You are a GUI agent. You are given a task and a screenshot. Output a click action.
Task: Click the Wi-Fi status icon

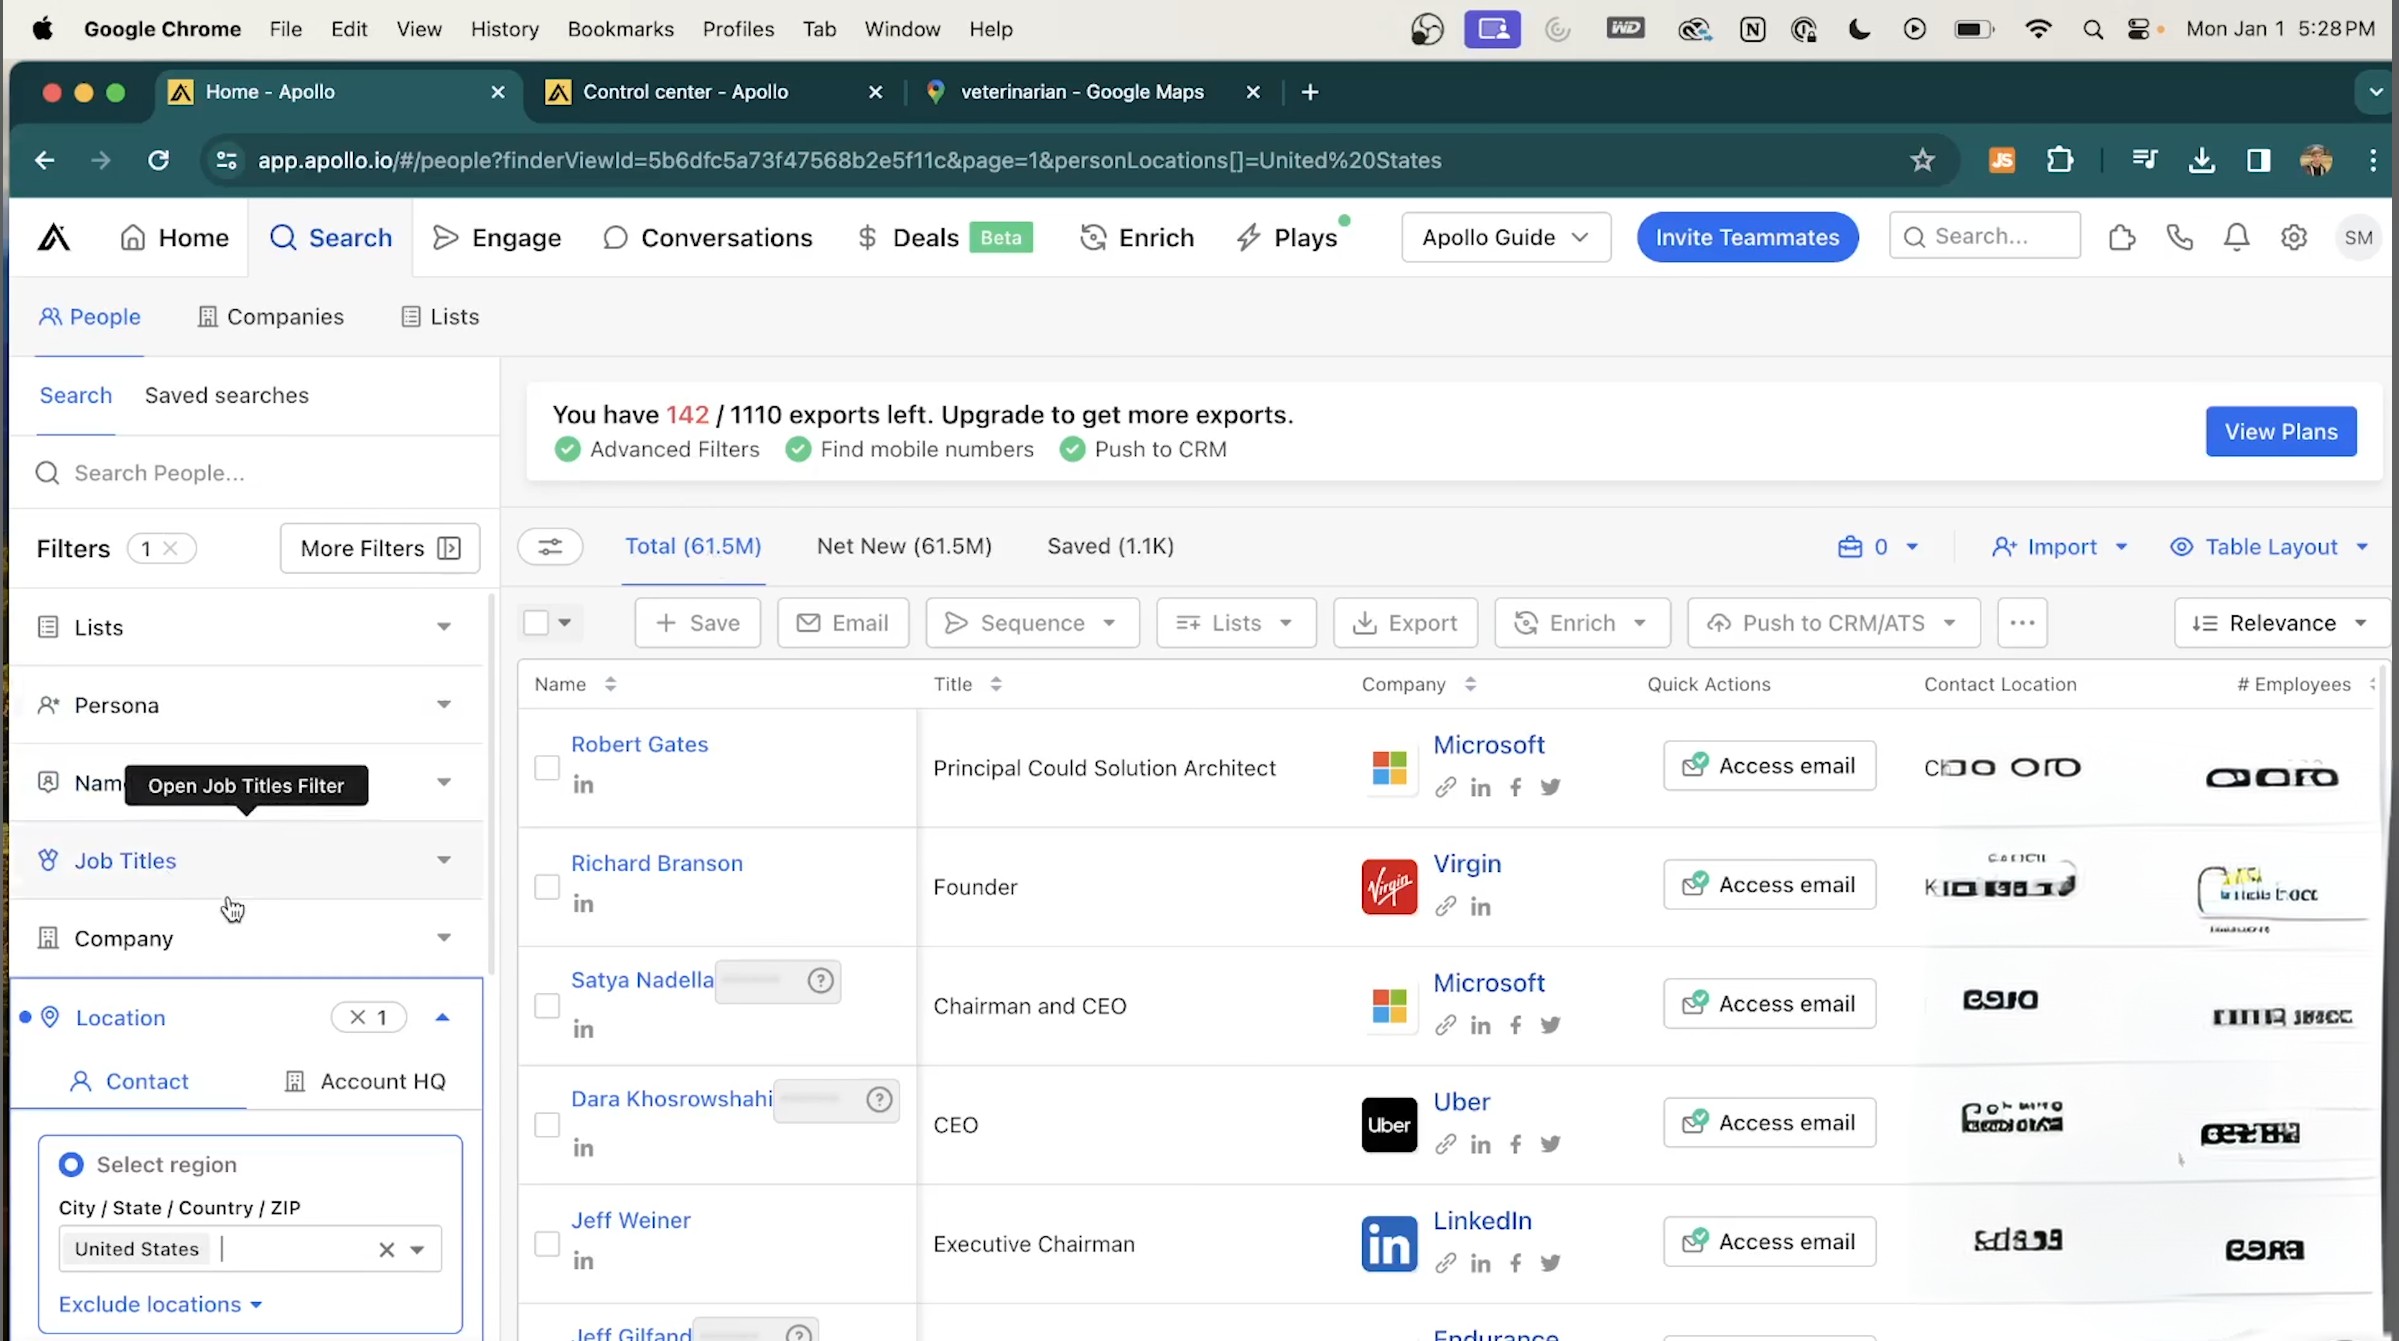pos(2037,29)
